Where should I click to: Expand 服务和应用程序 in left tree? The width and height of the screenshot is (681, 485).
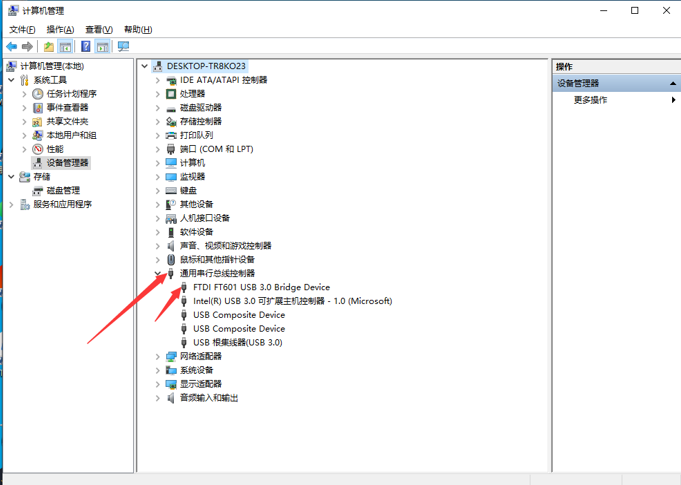click(11, 205)
